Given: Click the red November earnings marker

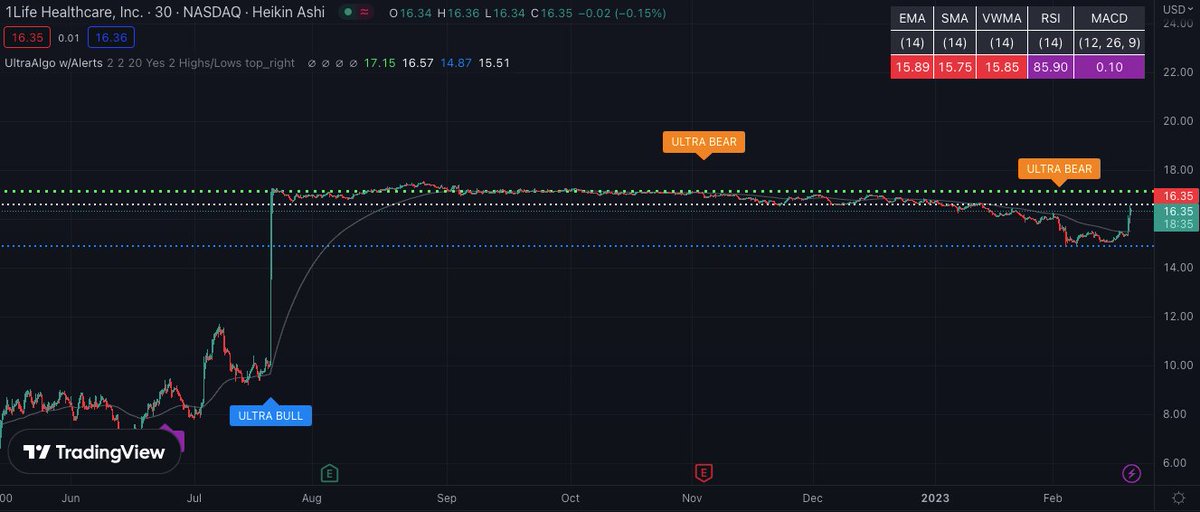Looking at the screenshot, I should click(x=704, y=471).
